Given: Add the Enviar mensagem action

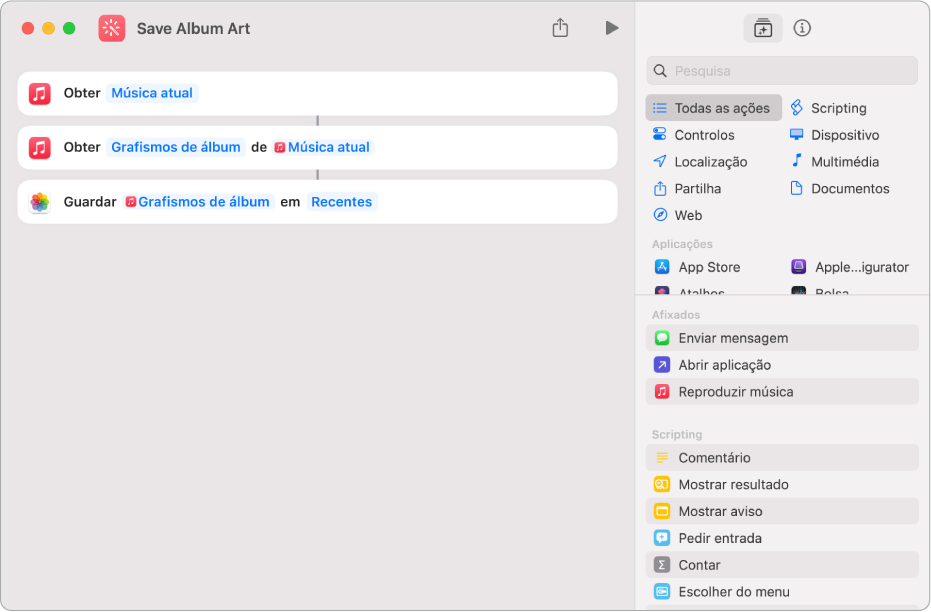Looking at the screenshot, I should [x=782, y=338].
